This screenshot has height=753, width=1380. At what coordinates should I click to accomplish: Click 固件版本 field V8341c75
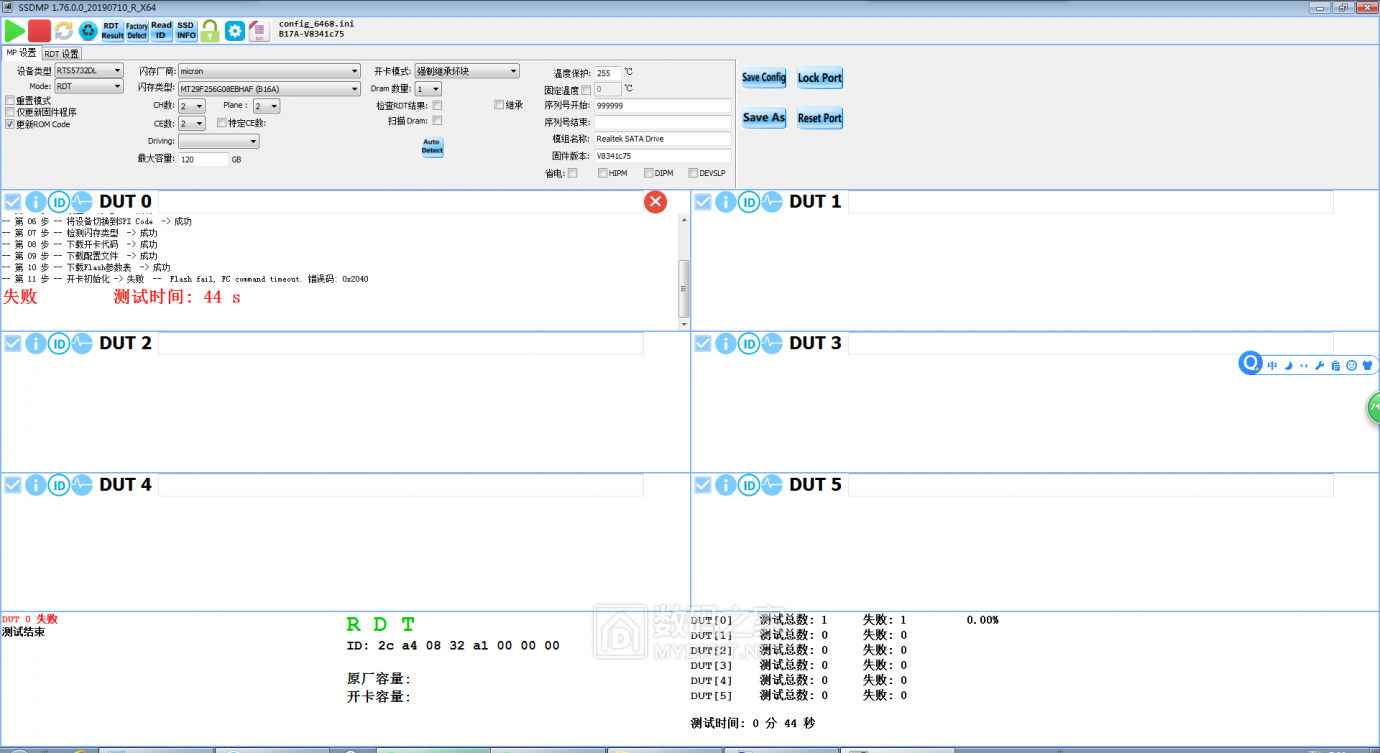pyautogui.click(x=662, y=156)
